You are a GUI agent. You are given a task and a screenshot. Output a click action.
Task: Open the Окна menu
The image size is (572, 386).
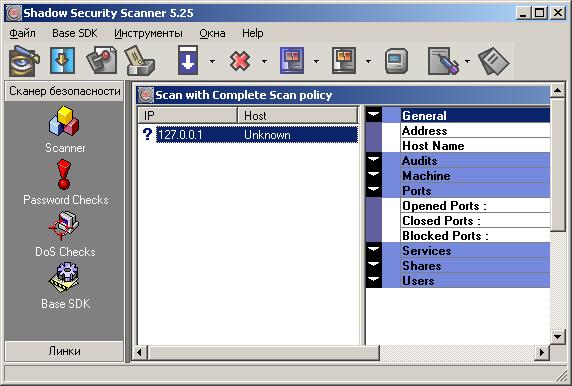[x=212, y=33]
